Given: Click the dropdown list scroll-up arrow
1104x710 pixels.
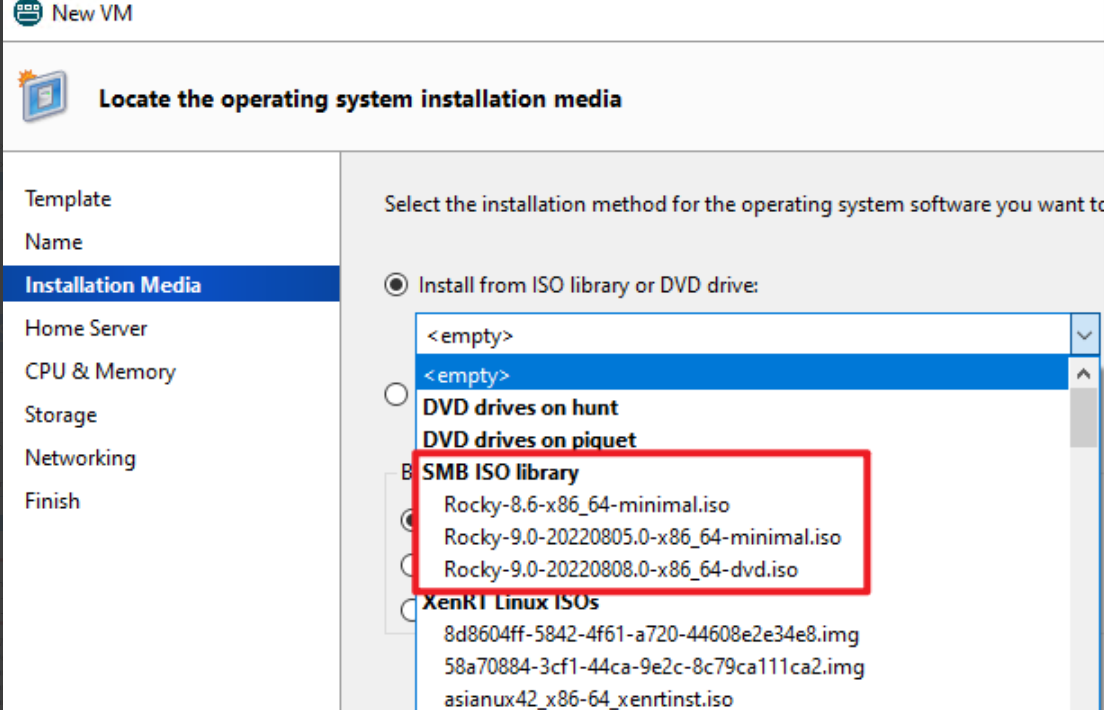Looking at the screenshot, I should (x=1083, y=375).
